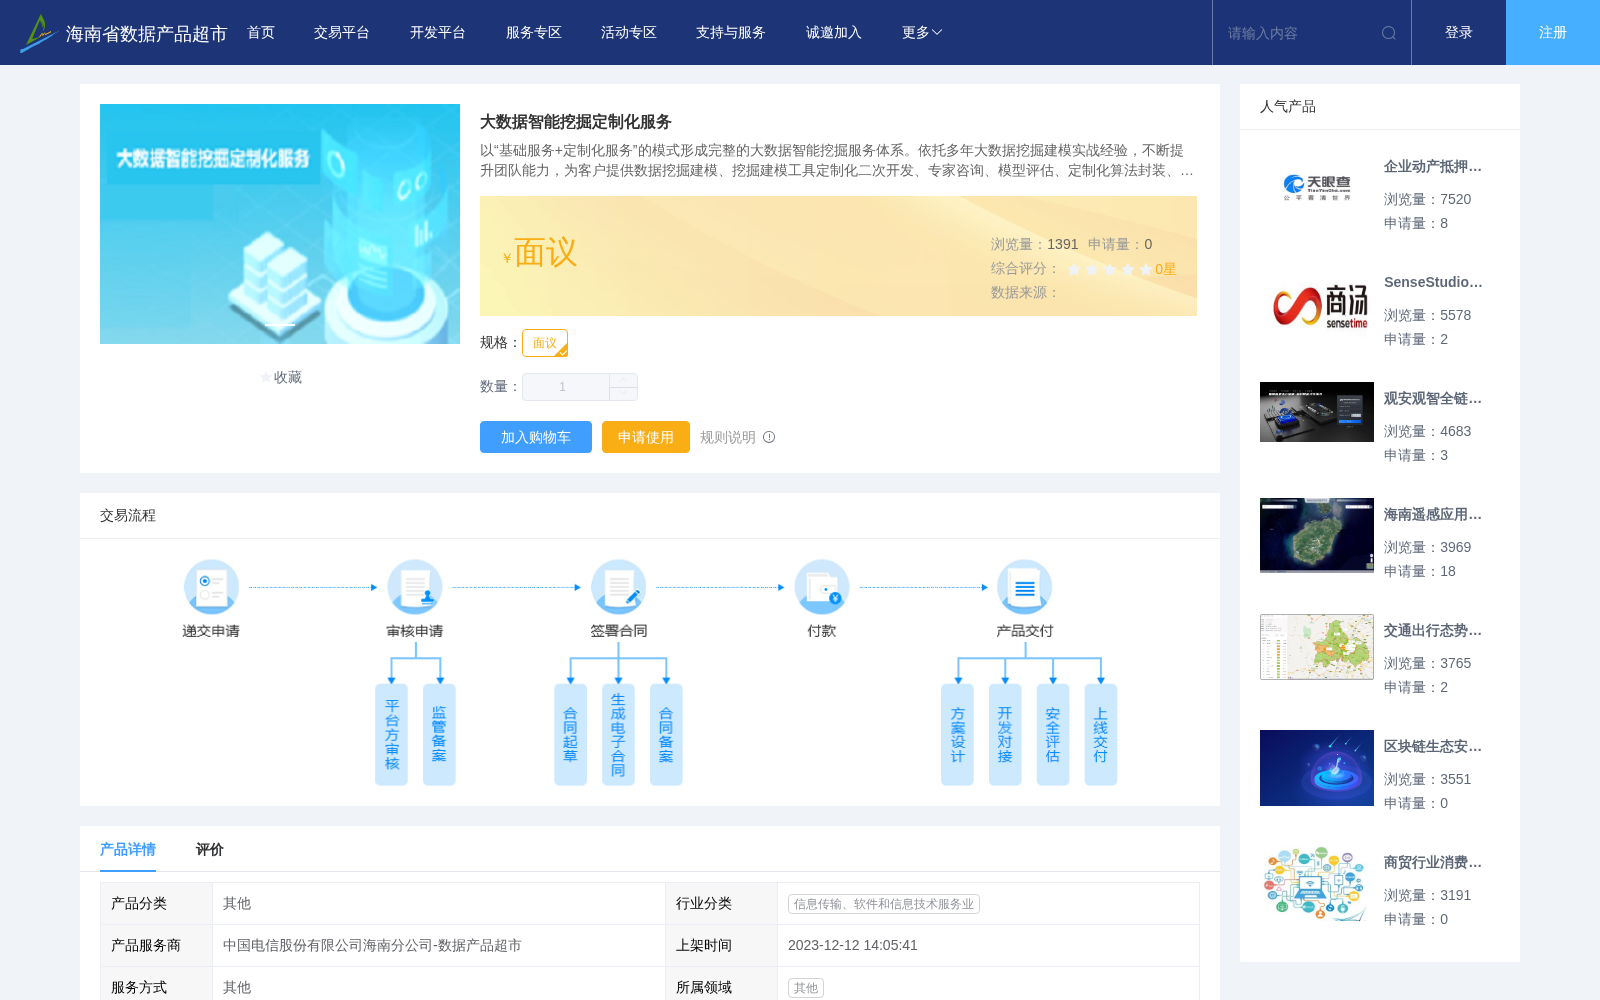Open the 商贸行业消费 thumbnail
The width and height of the screenshot is (1600, 1000).
pyautogui.click(x=1317, y=884)
